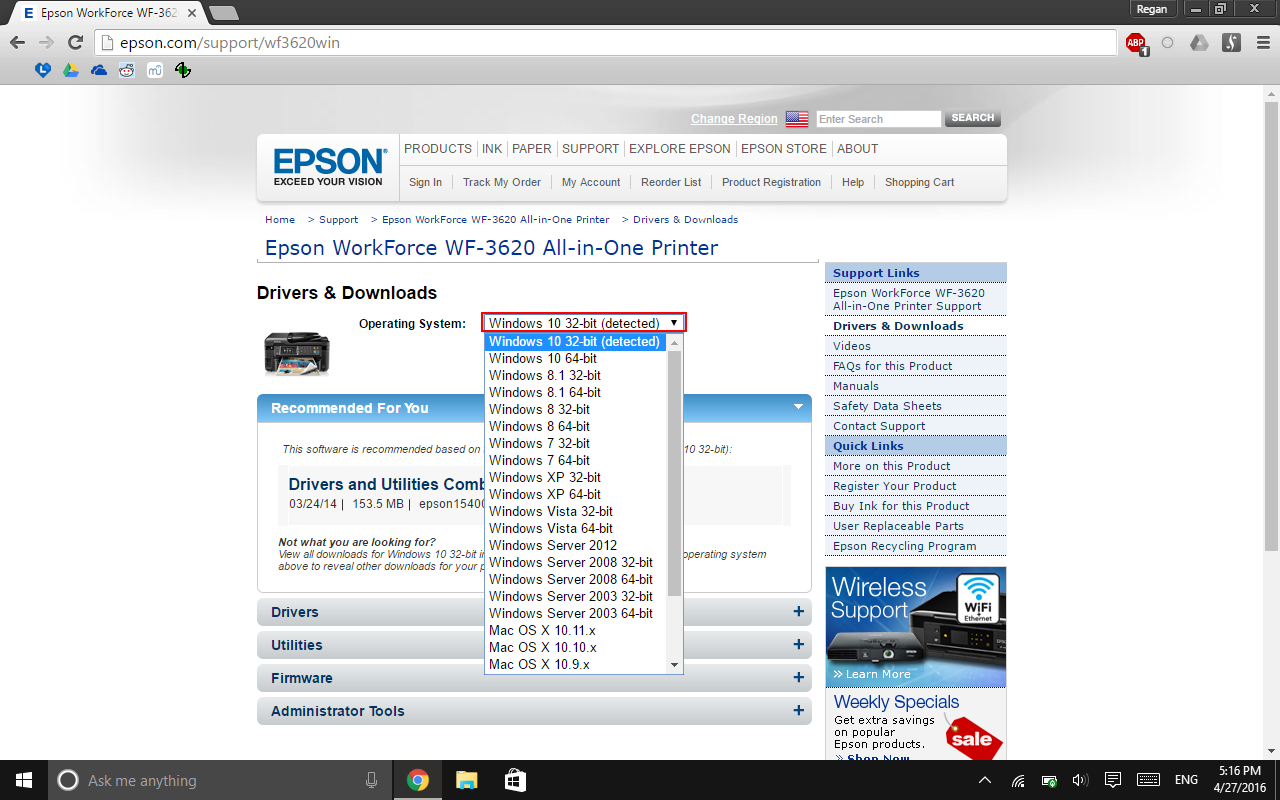The height and width of the screenshot is (800, 1280).
Task: Open the Windows Store taskbar icon
Action: (x=514, y=780)
